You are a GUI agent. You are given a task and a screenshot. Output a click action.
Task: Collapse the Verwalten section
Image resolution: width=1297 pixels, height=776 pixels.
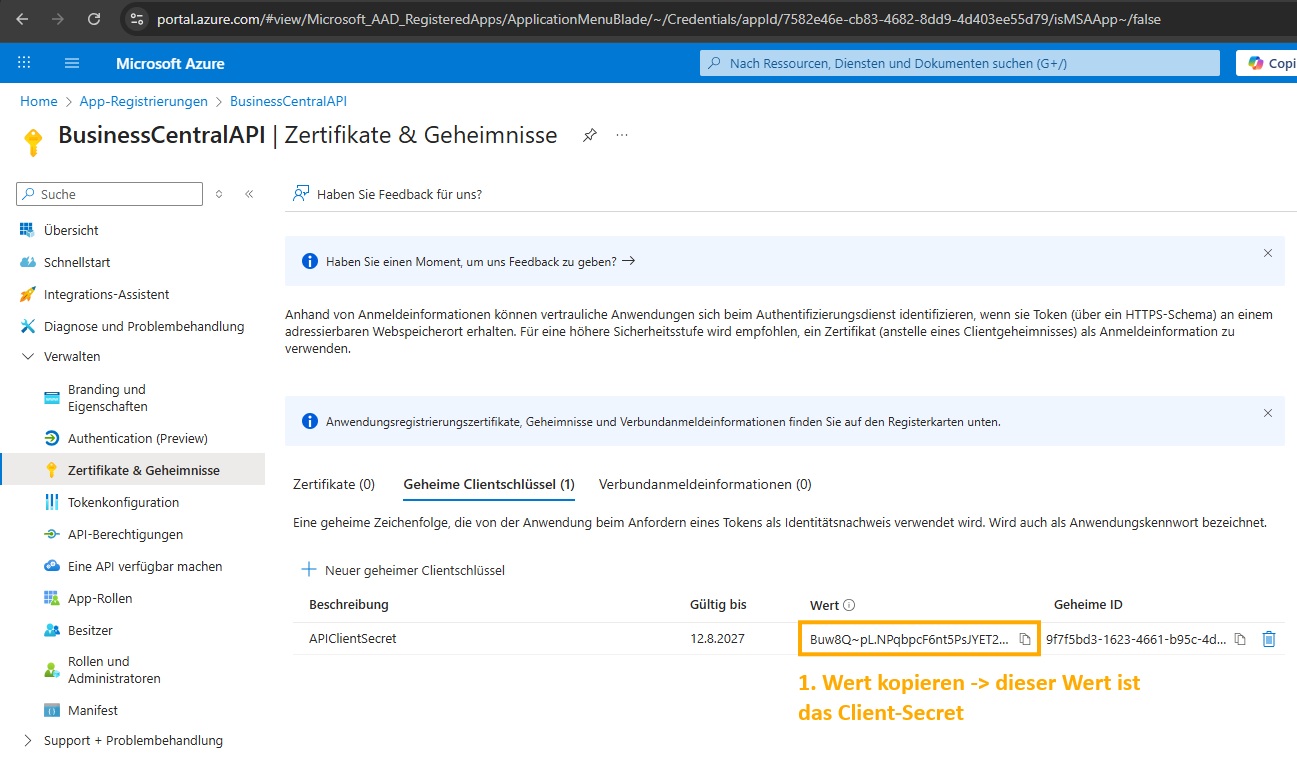click(27, 356)
